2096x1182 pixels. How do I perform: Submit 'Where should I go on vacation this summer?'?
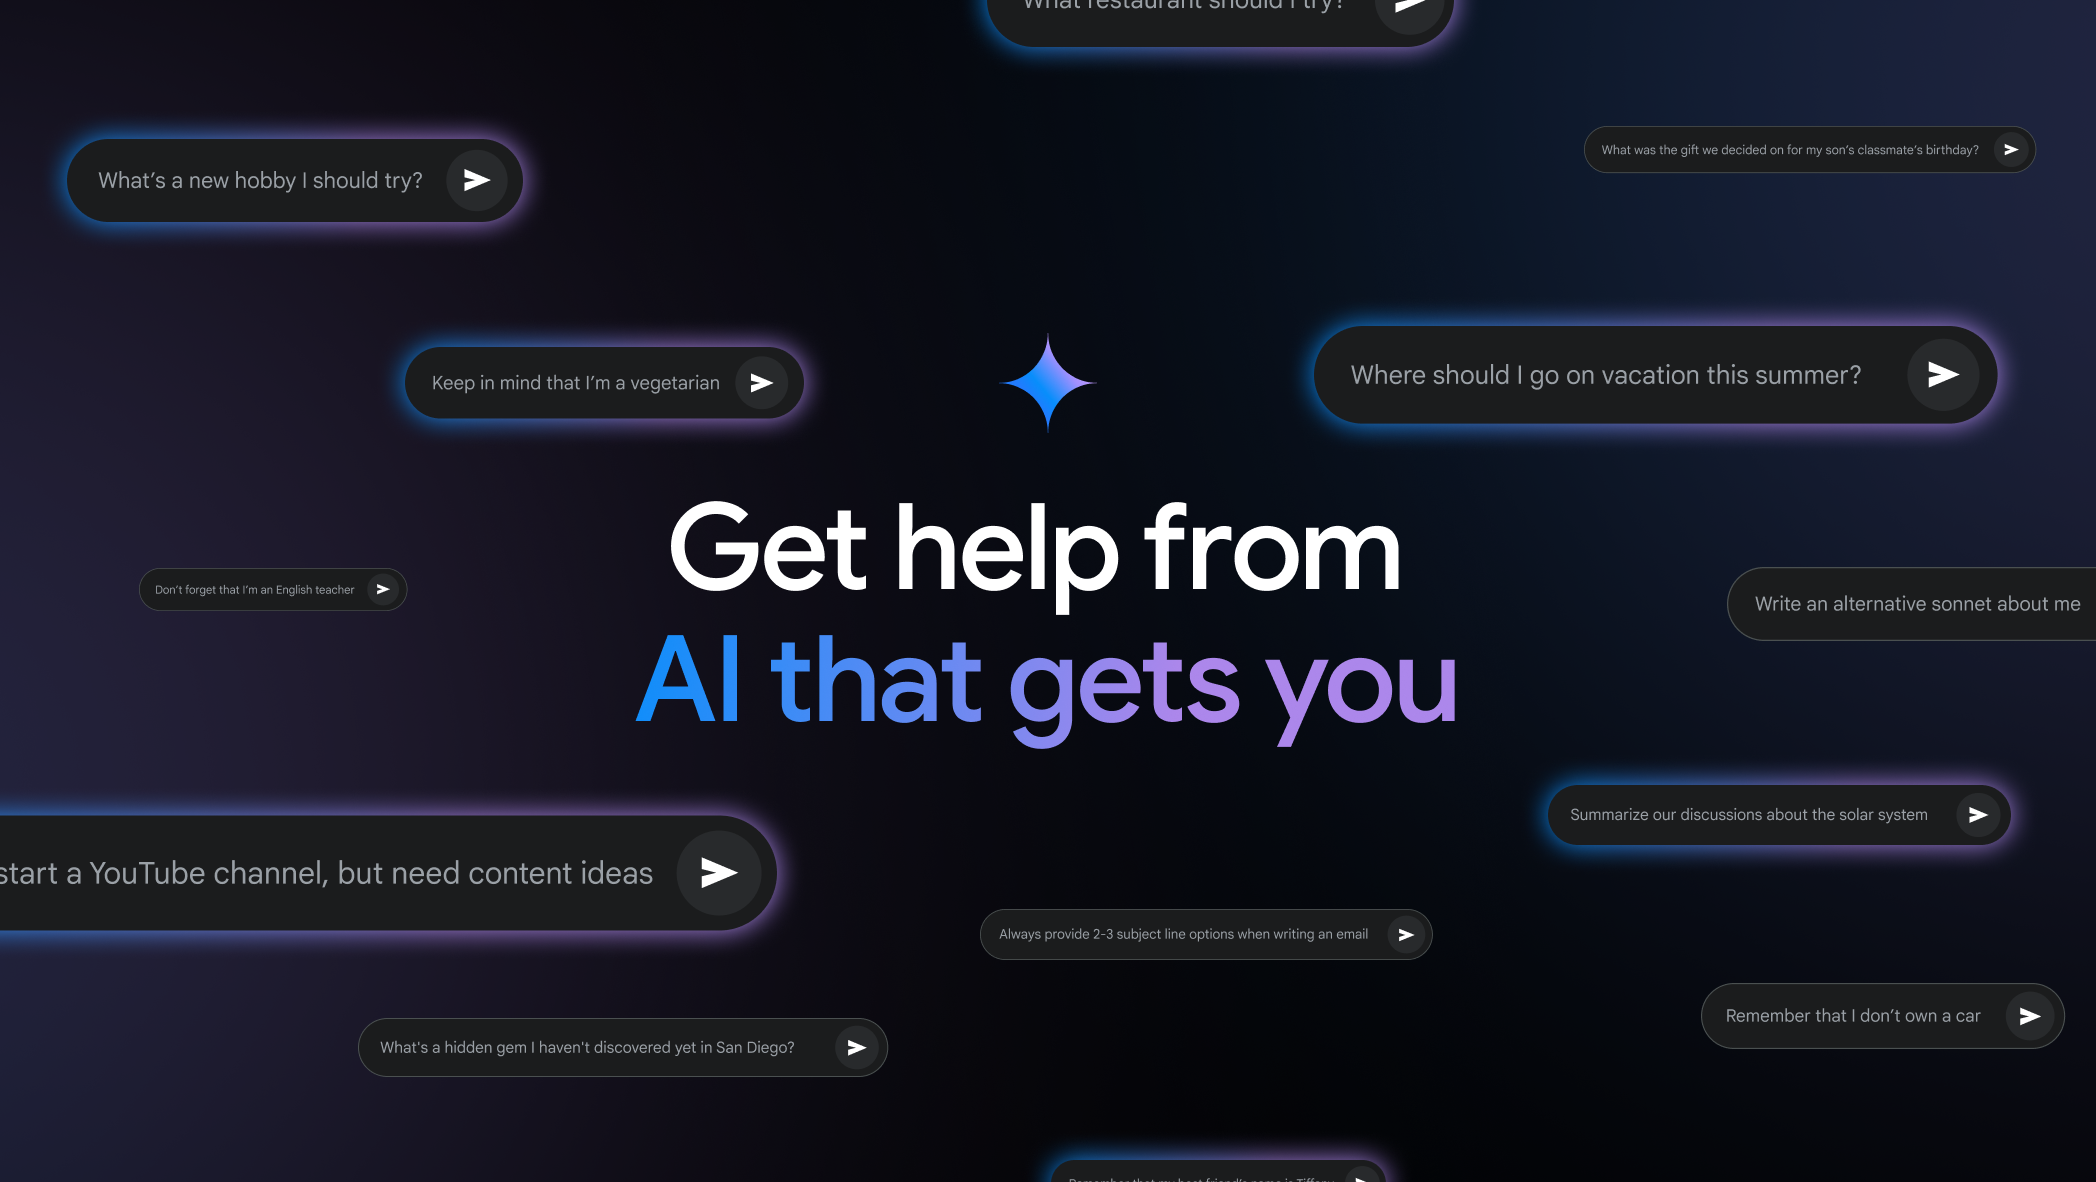tap(1943, 374)
